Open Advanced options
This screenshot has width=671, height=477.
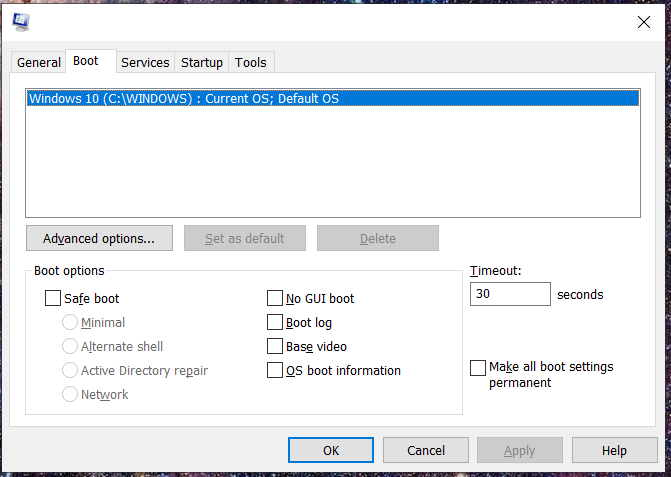pyautogui.click(x=99, y=238)
